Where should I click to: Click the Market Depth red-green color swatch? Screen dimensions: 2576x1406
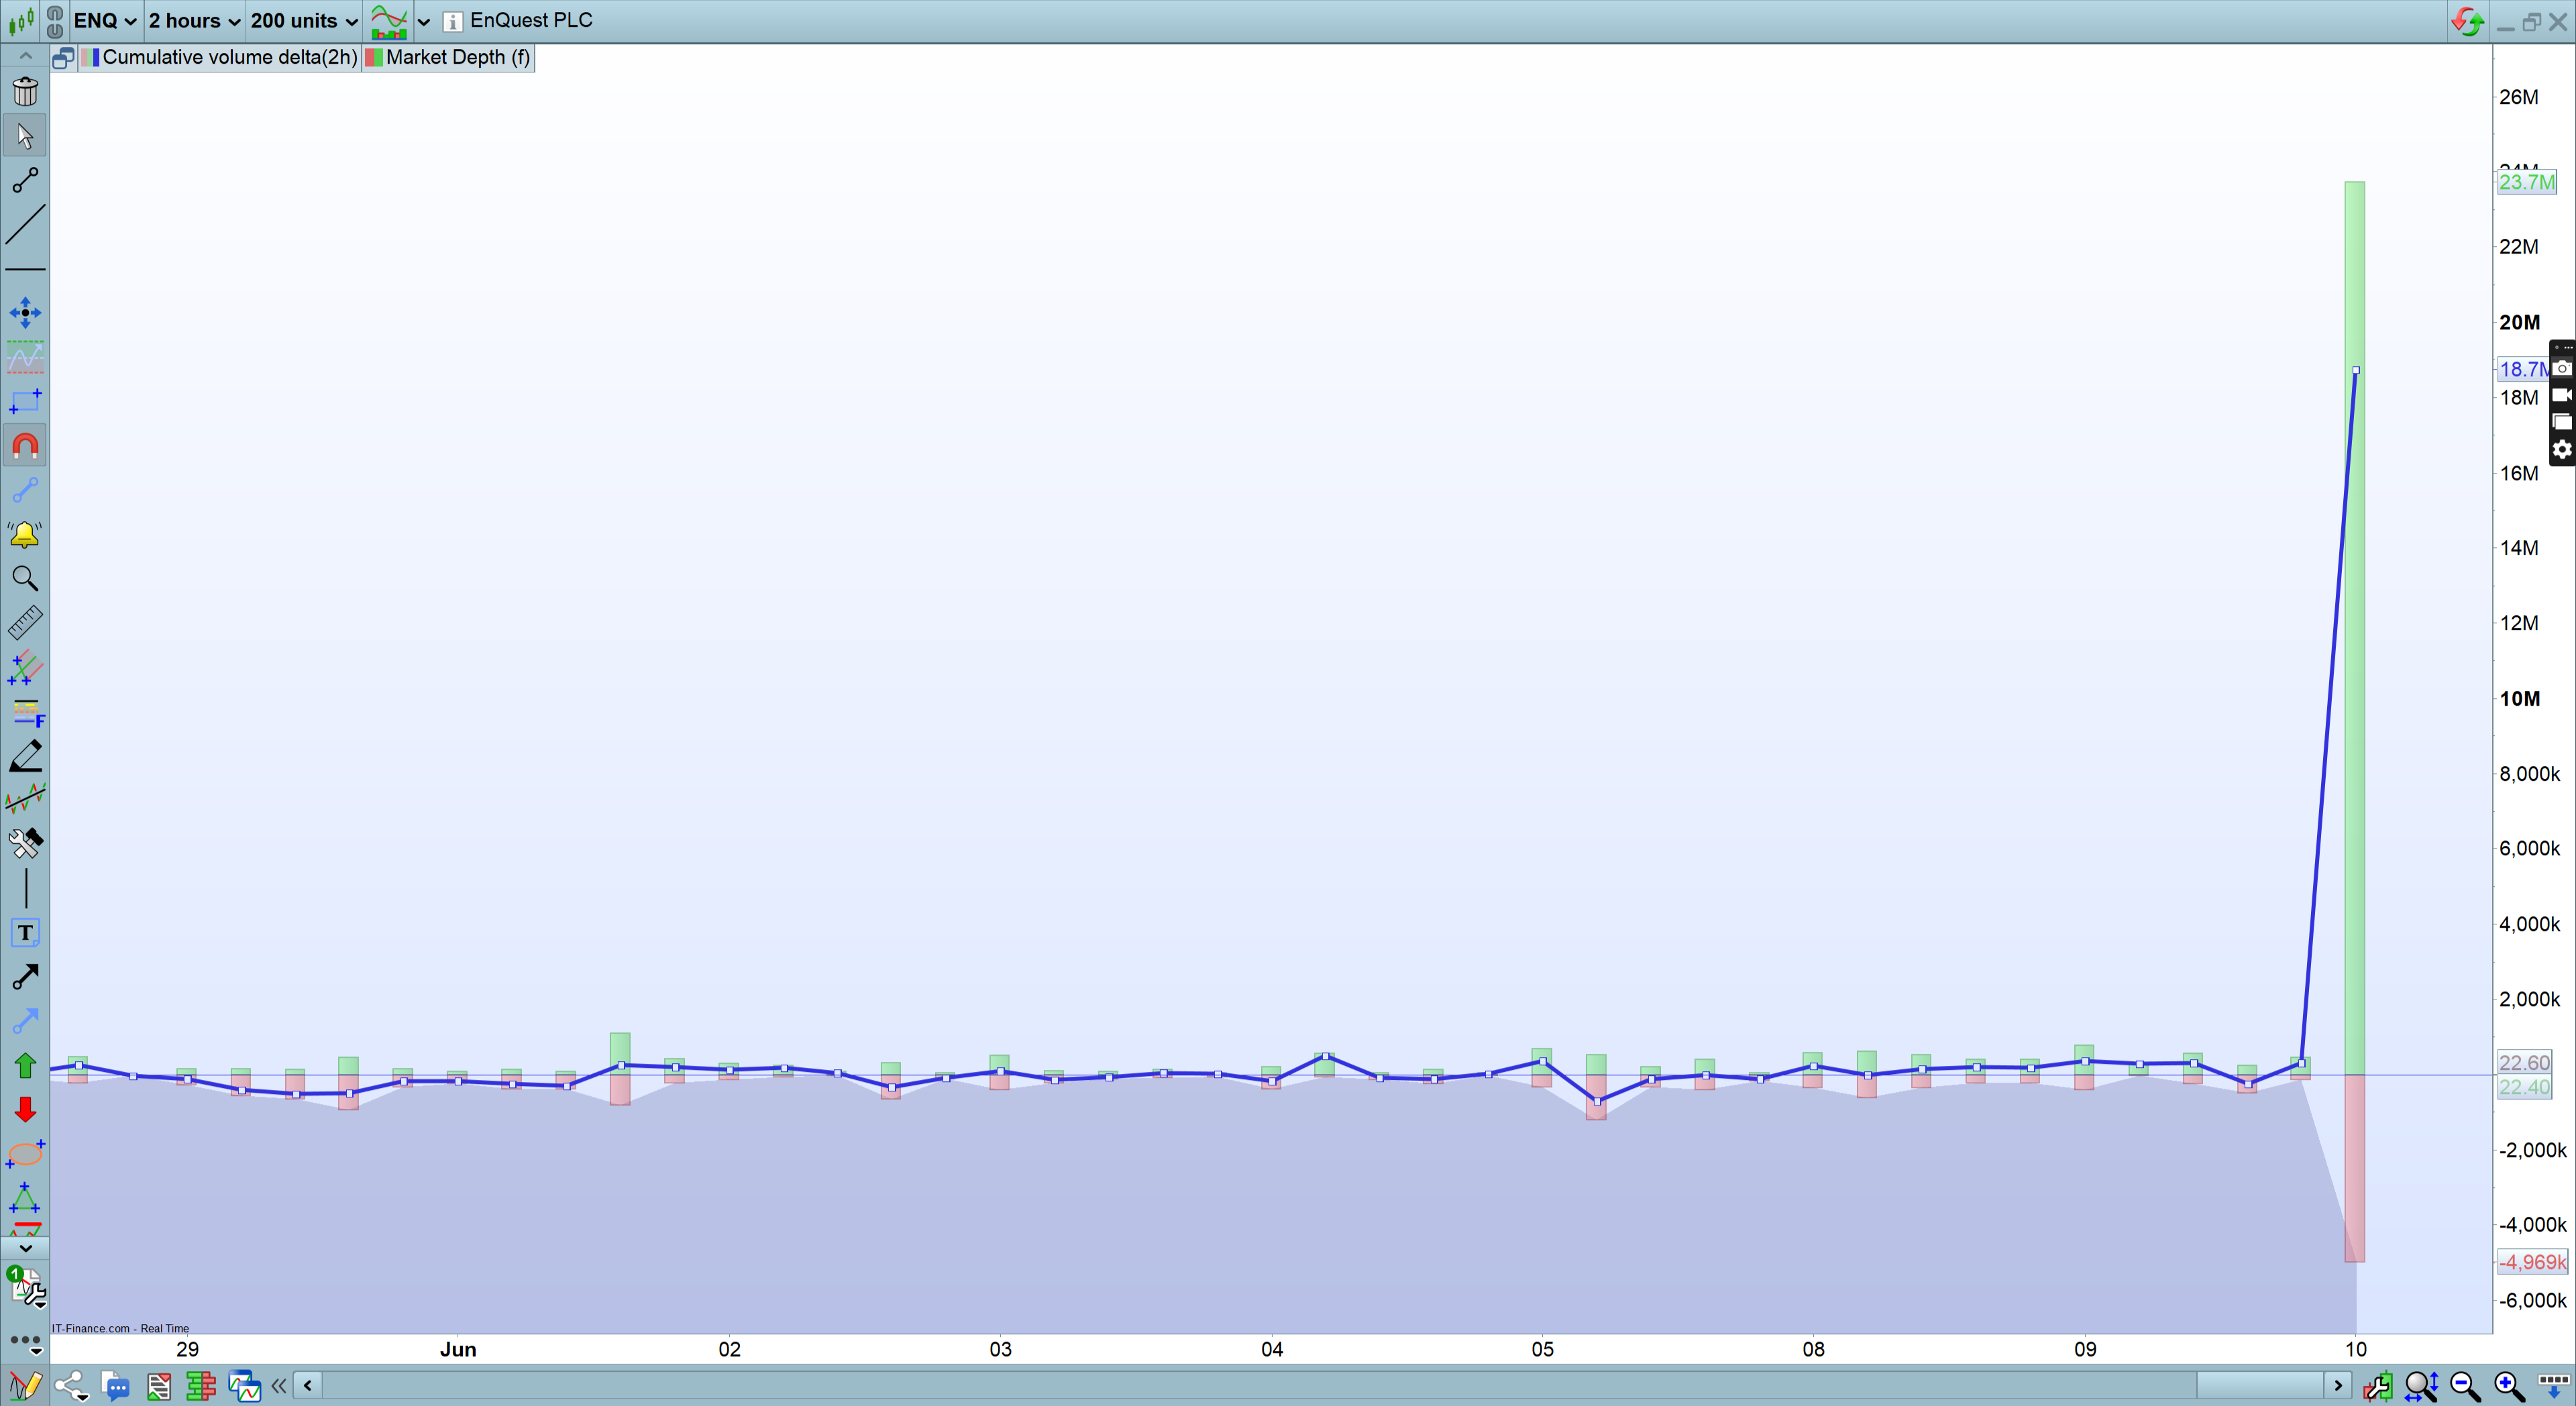[374, 57]
